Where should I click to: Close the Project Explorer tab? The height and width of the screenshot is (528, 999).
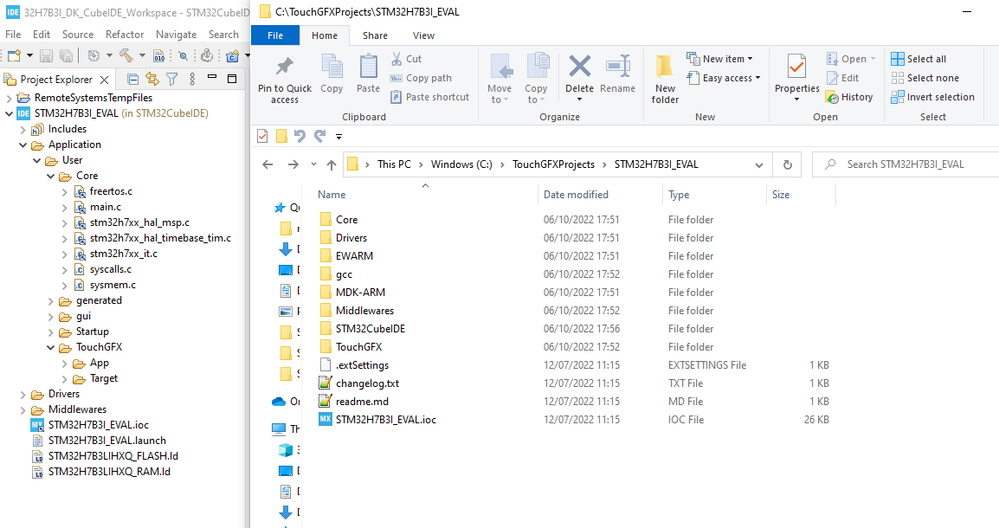(104, 80)
